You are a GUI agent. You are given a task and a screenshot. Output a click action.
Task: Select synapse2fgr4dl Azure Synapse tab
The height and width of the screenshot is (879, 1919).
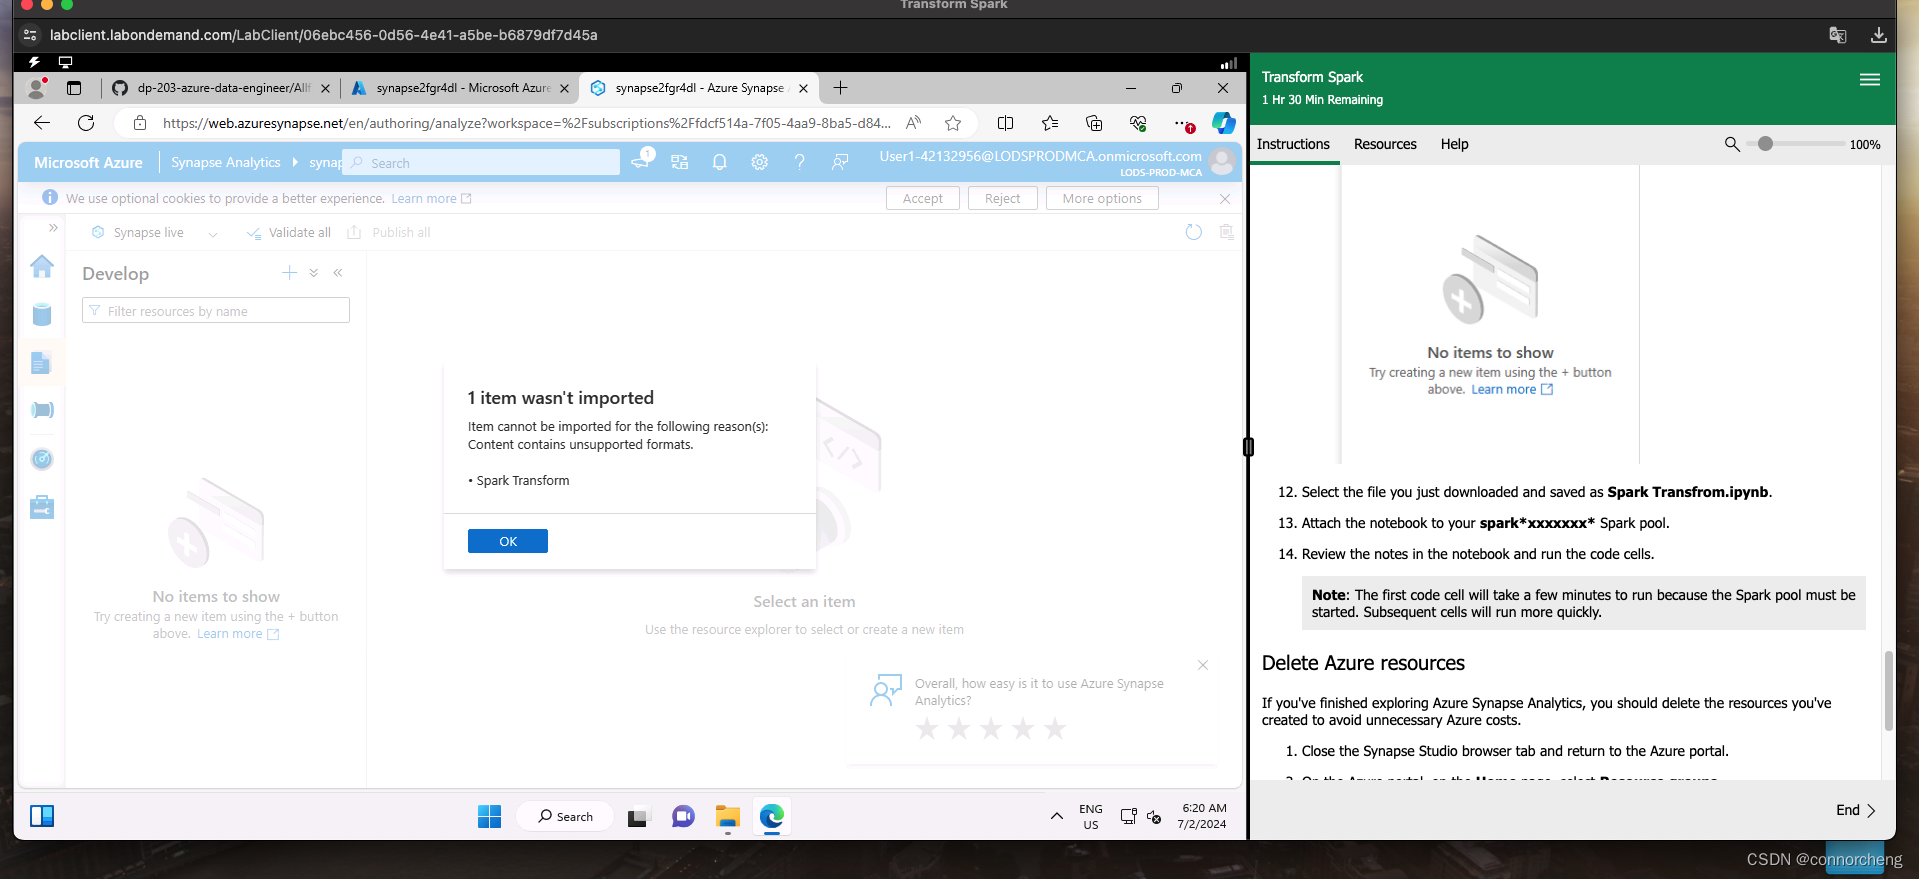pyautogui.click(x=699, y=88)
